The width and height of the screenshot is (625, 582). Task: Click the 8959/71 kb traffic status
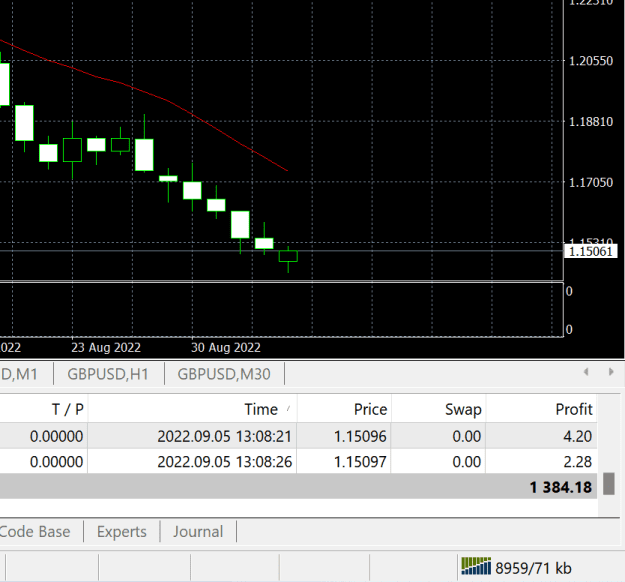[533, 568]
